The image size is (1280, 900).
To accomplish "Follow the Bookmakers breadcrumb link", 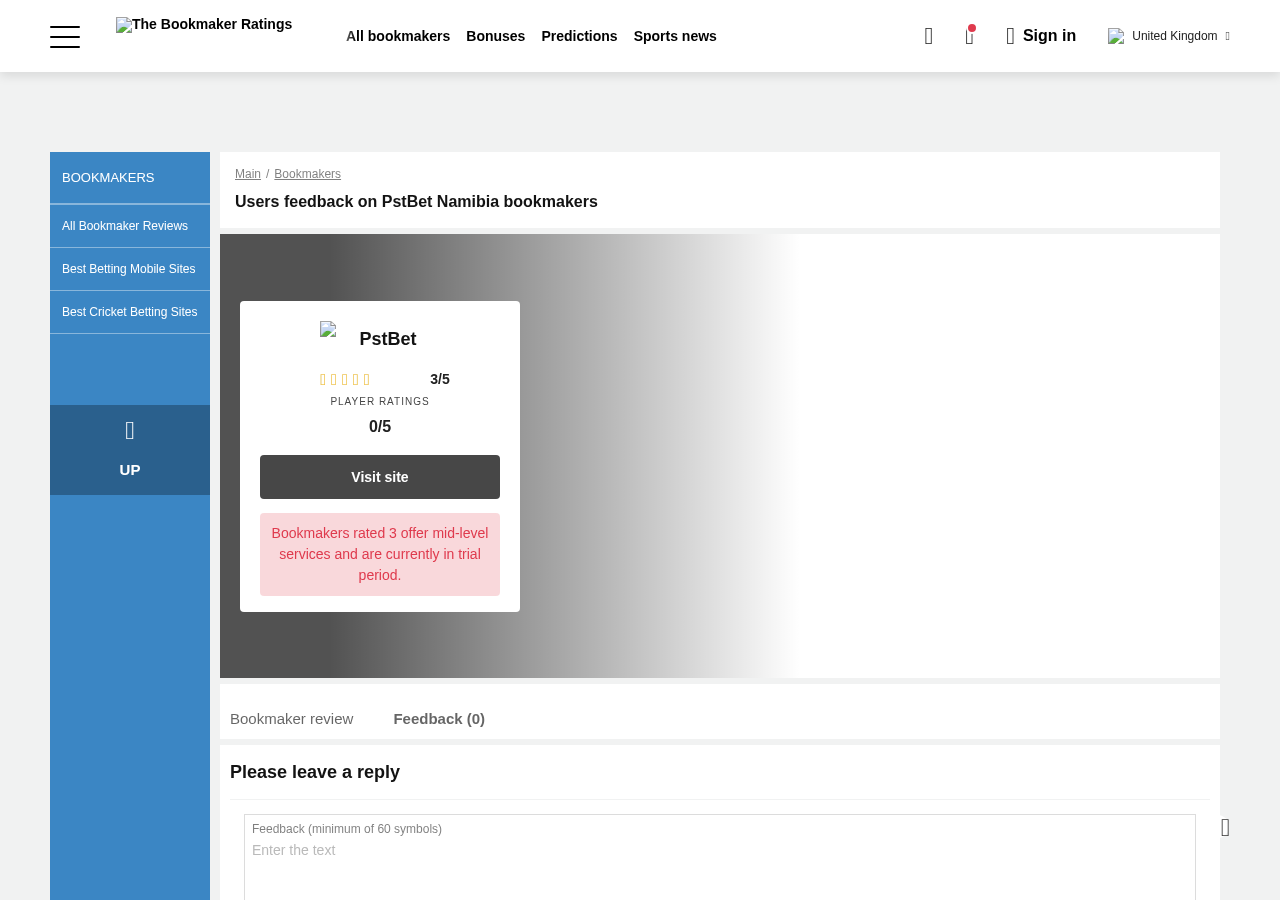I will [307, 174].
